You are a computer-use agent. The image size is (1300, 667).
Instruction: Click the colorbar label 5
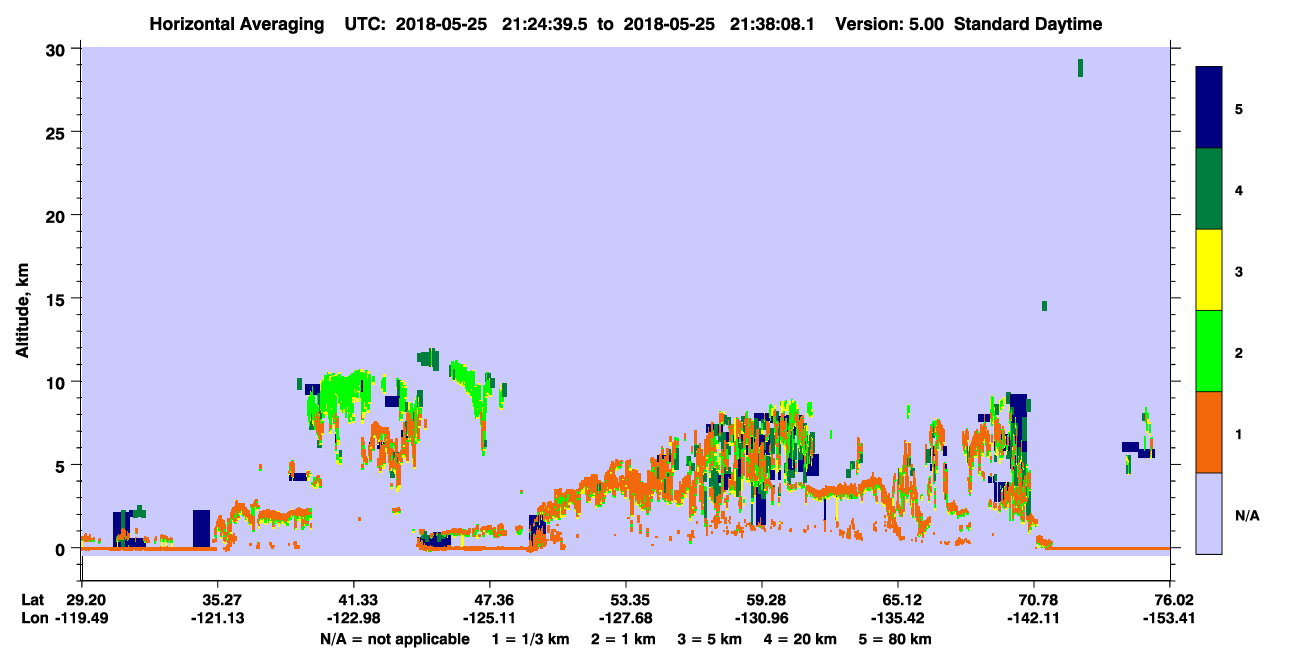tap(1239, 108)
